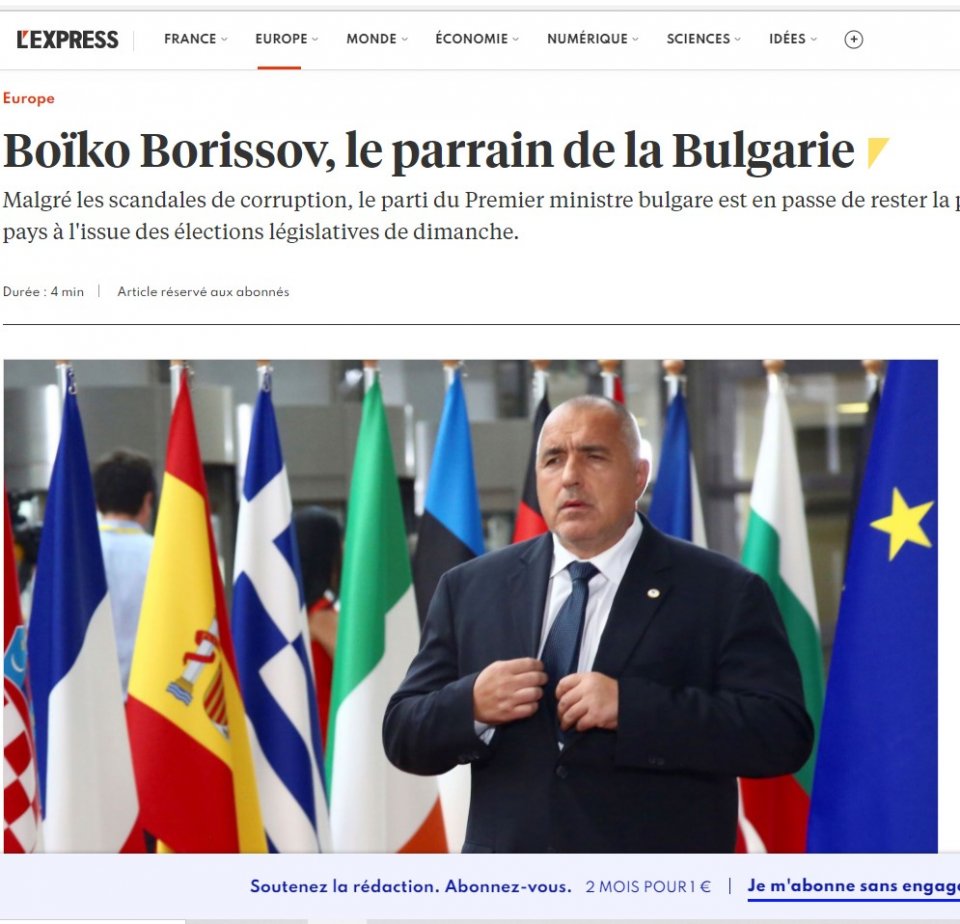Expand the Sciences dropdown chevron
960x924 pixels.
pyautogui.click(x=738, y=39)
